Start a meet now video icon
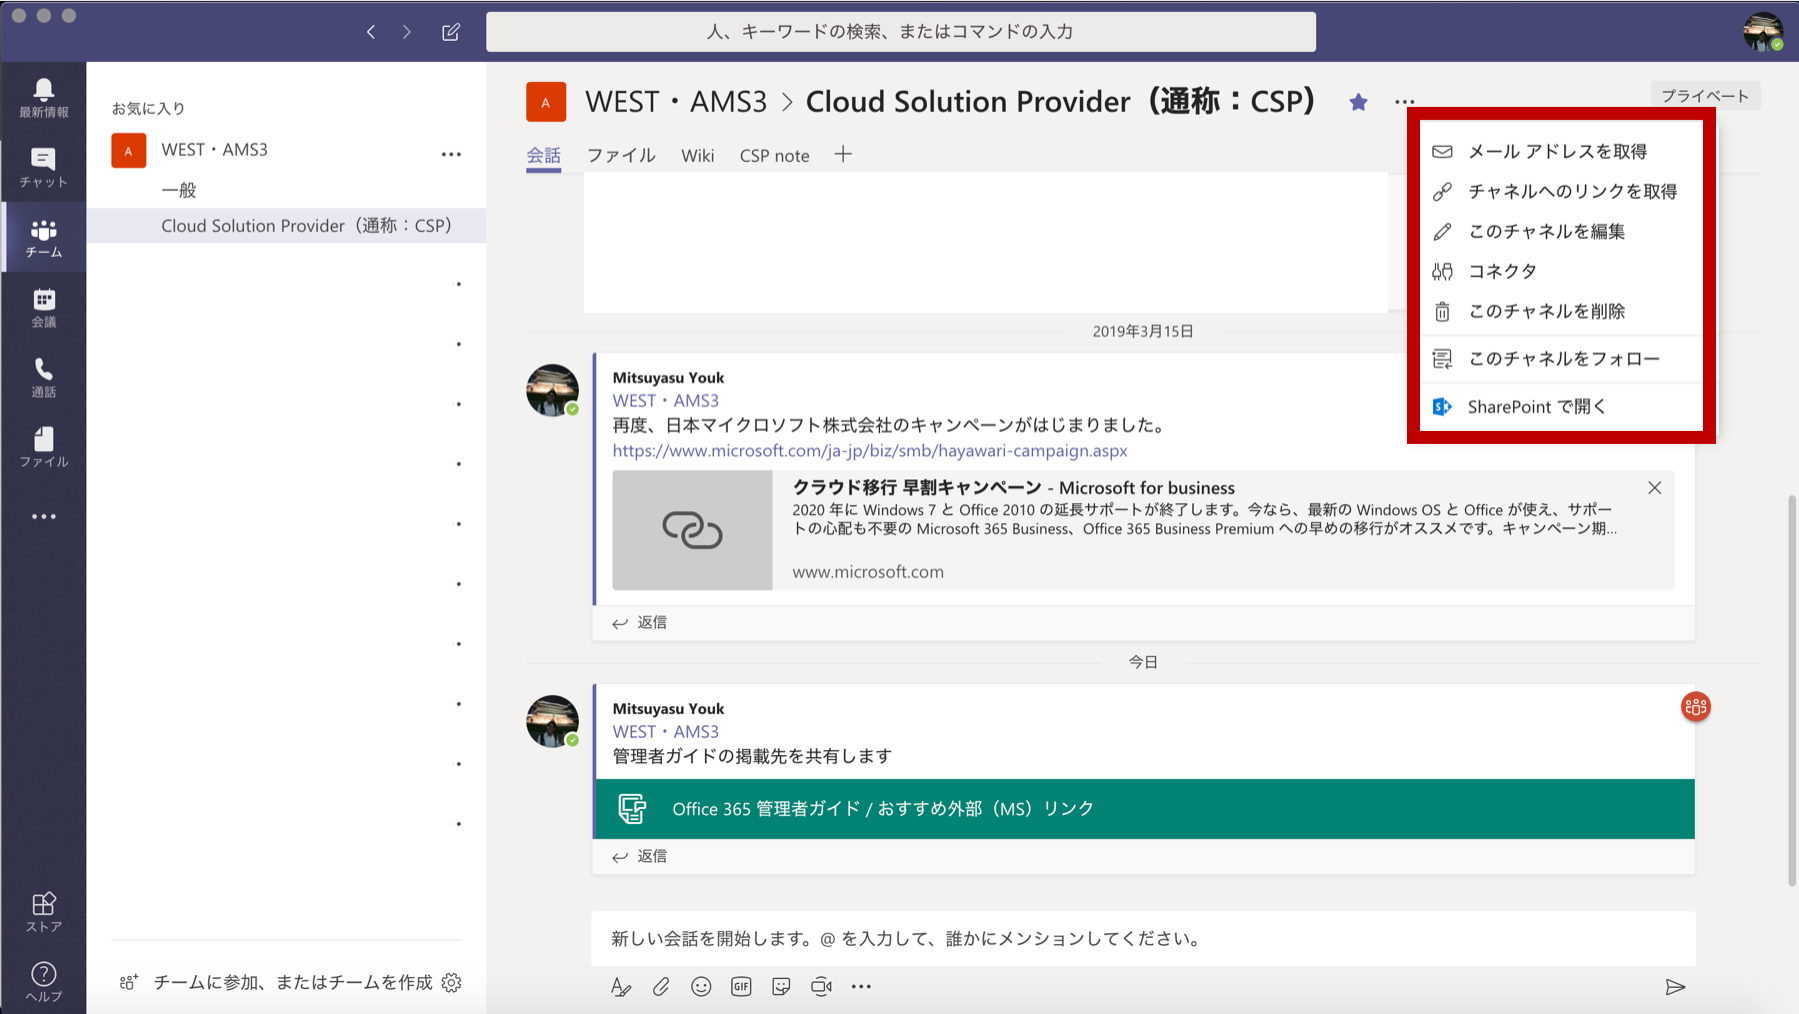The image size is (1799, 1014). tap(821, 987)
